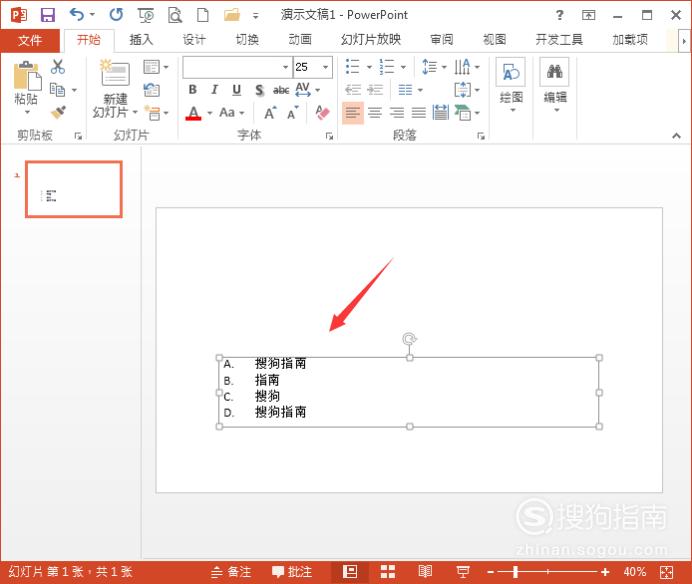The image size is (692, 584).
Task: Switch to 幻灯片放映 Slide Show tab
Action: (371, 40)
